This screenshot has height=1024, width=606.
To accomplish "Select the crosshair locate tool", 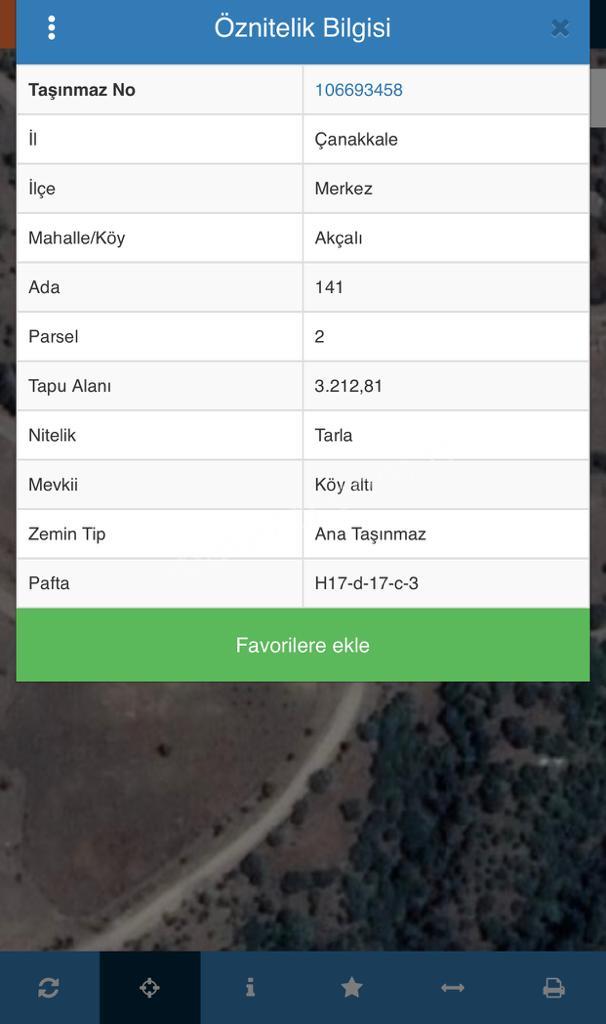I will 150,987.
